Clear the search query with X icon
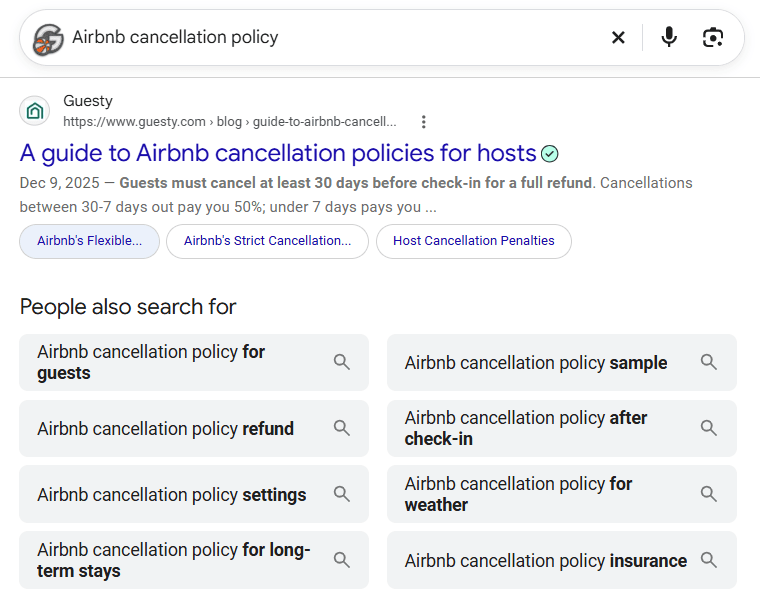The image size is (760, 610). pyautogui.click(x=618, y=37)
